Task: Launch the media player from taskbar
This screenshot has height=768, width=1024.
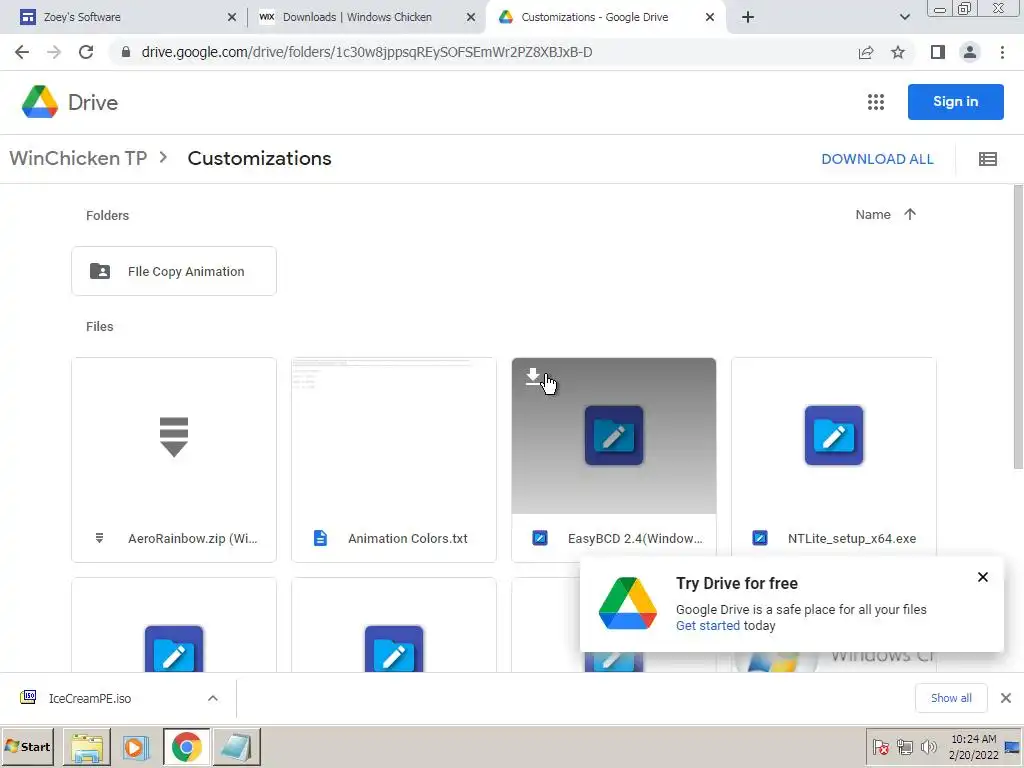Action: [x=136, y=746]
